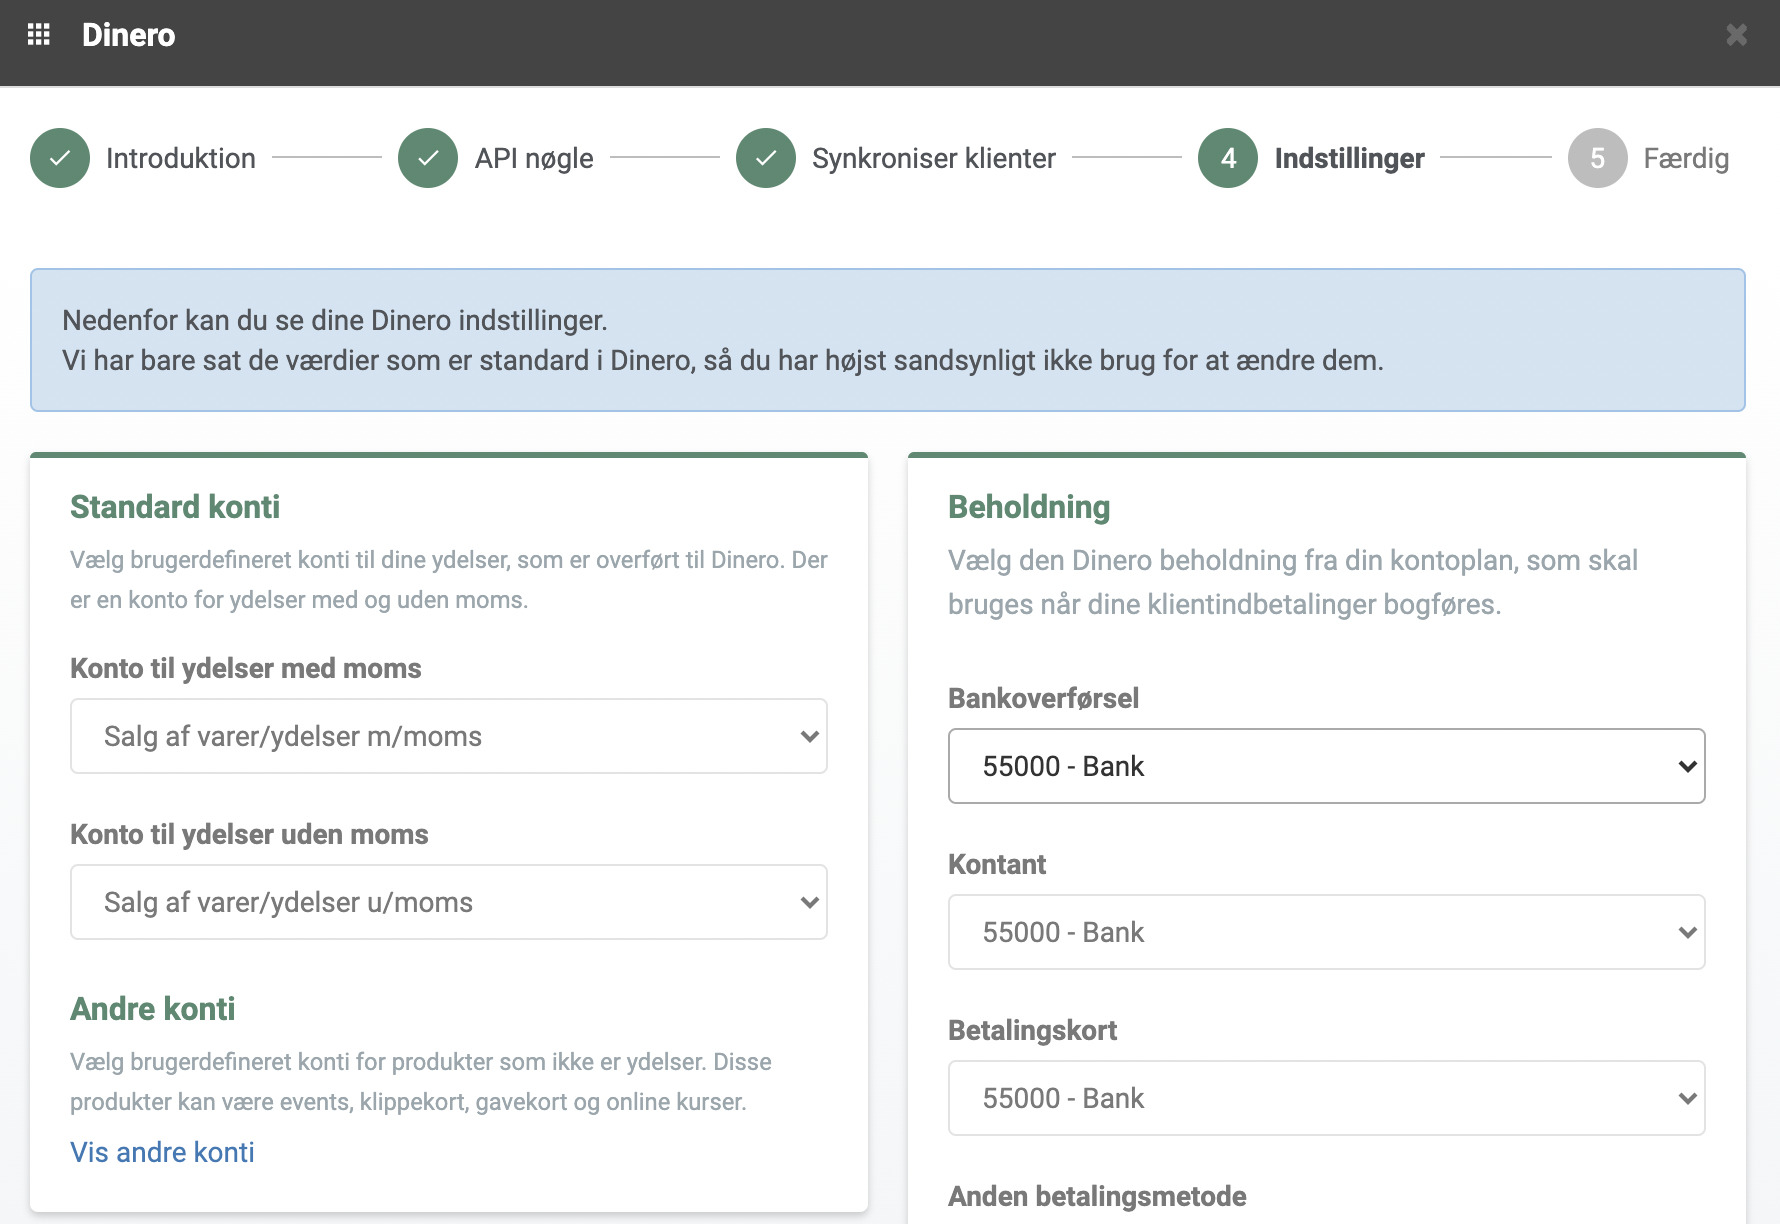The image size is (1780, 1224).
Task: Click the Beholdning heading
Action: 1029,507
